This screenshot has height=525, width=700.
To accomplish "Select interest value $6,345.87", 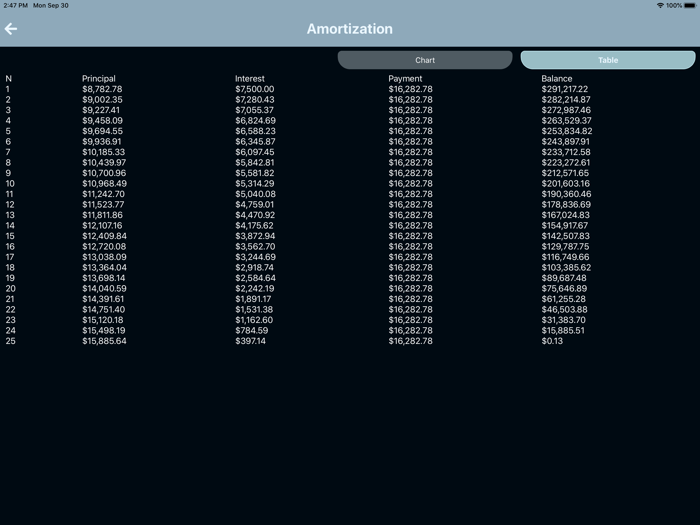I will click(x=255, y=142).
